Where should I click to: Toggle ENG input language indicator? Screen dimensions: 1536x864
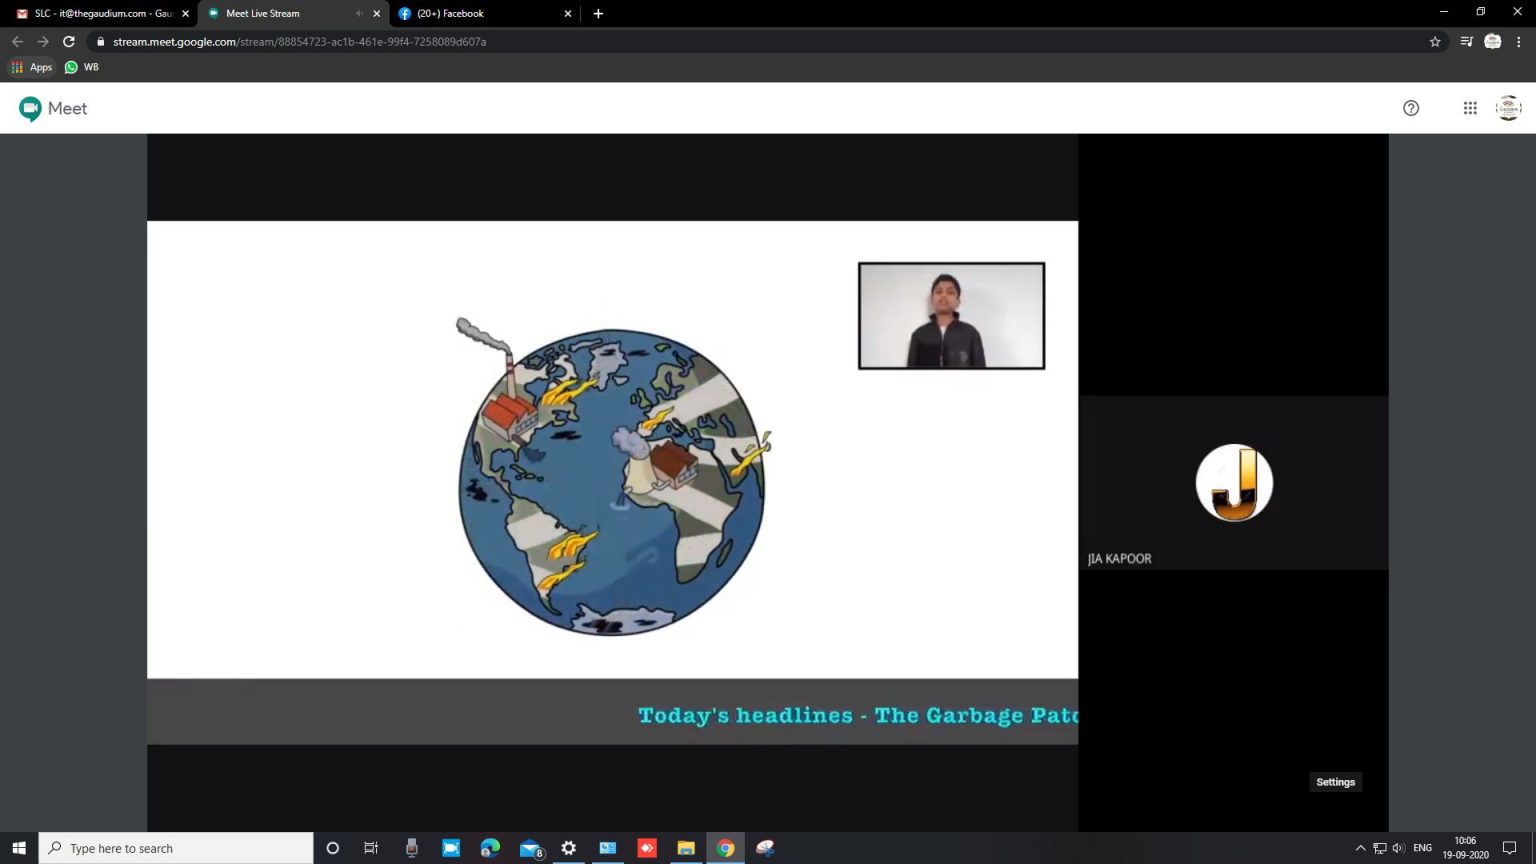click(1422, 848)
